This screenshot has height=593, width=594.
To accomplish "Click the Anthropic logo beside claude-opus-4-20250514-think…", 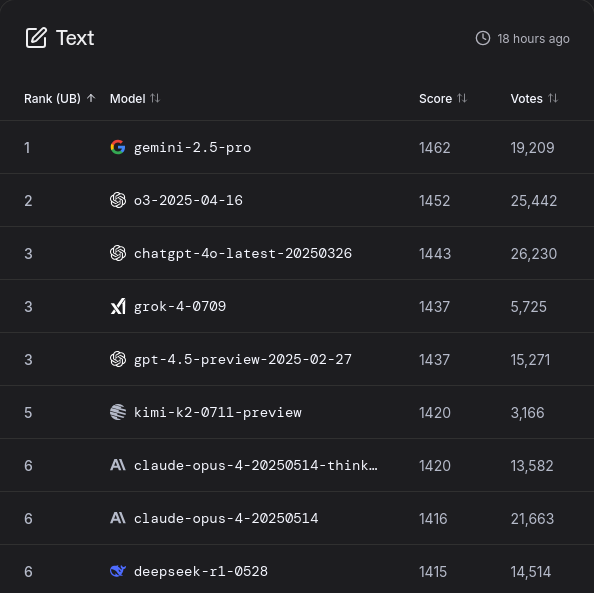I will coord(118,465).
